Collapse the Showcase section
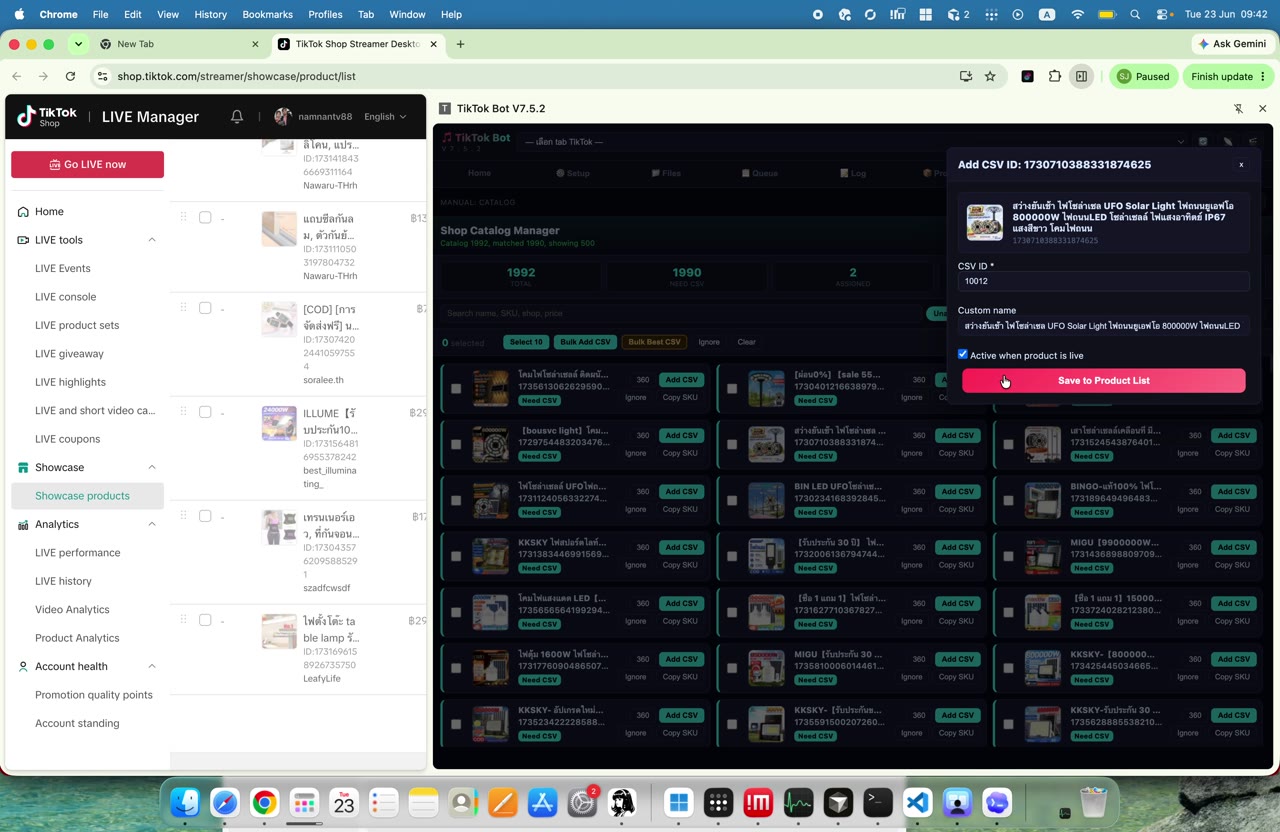The width and height of the screenshot is (1280, 832). click(152, 467)
